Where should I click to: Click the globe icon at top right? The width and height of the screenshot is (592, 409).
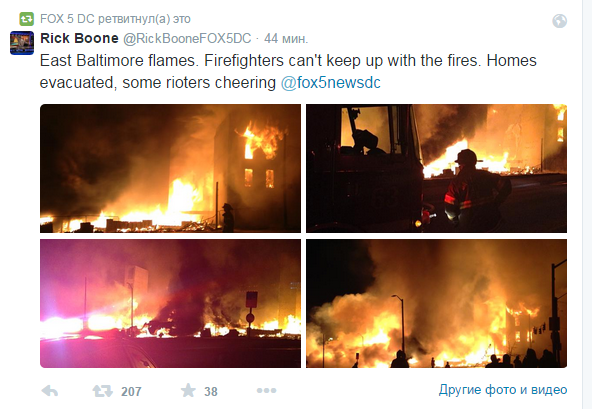tap(560, 21)
